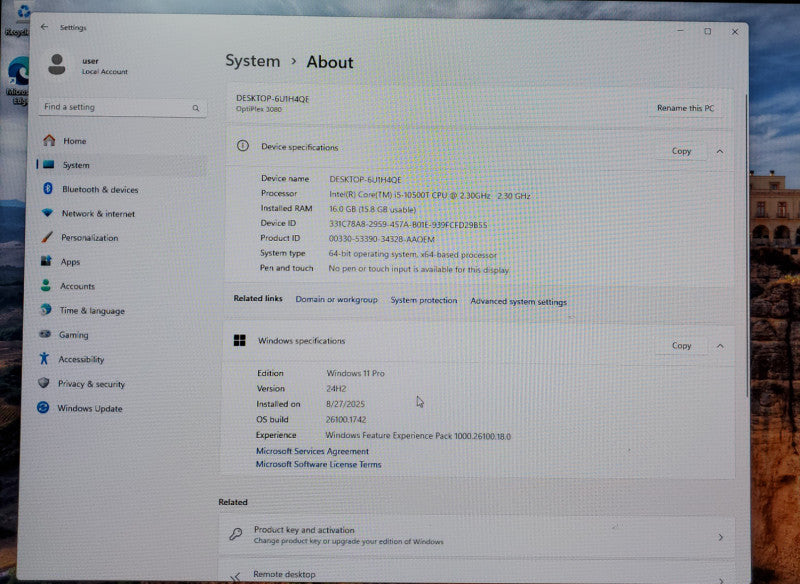Select the Installed on date 8/27/2025
The width and height of the screenshot is (800, 584).
345,404
